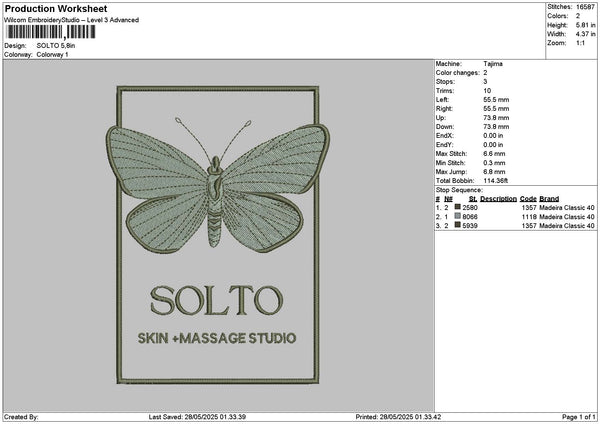Click the Stitches count '16587'
Viewport: 600px width, 424px height.
tap(585, 7)
